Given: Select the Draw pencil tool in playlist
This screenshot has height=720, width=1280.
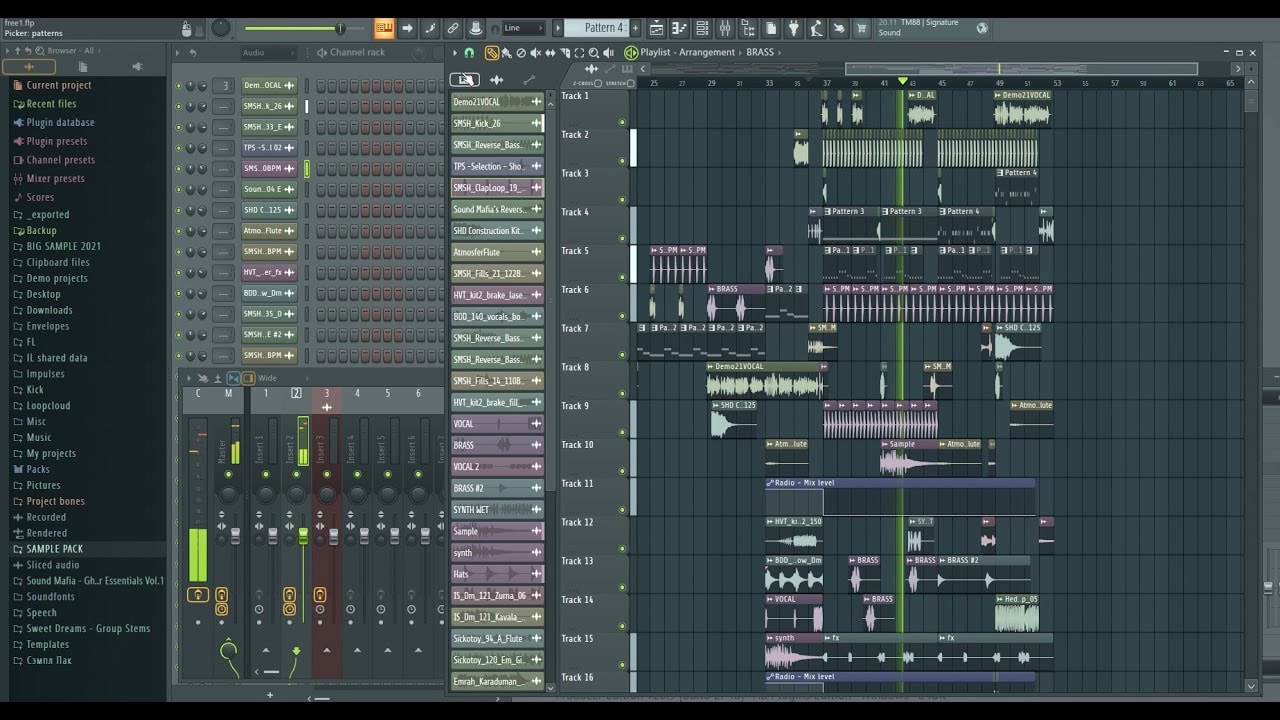Looking at the screenshot, I should pos(492,53).
